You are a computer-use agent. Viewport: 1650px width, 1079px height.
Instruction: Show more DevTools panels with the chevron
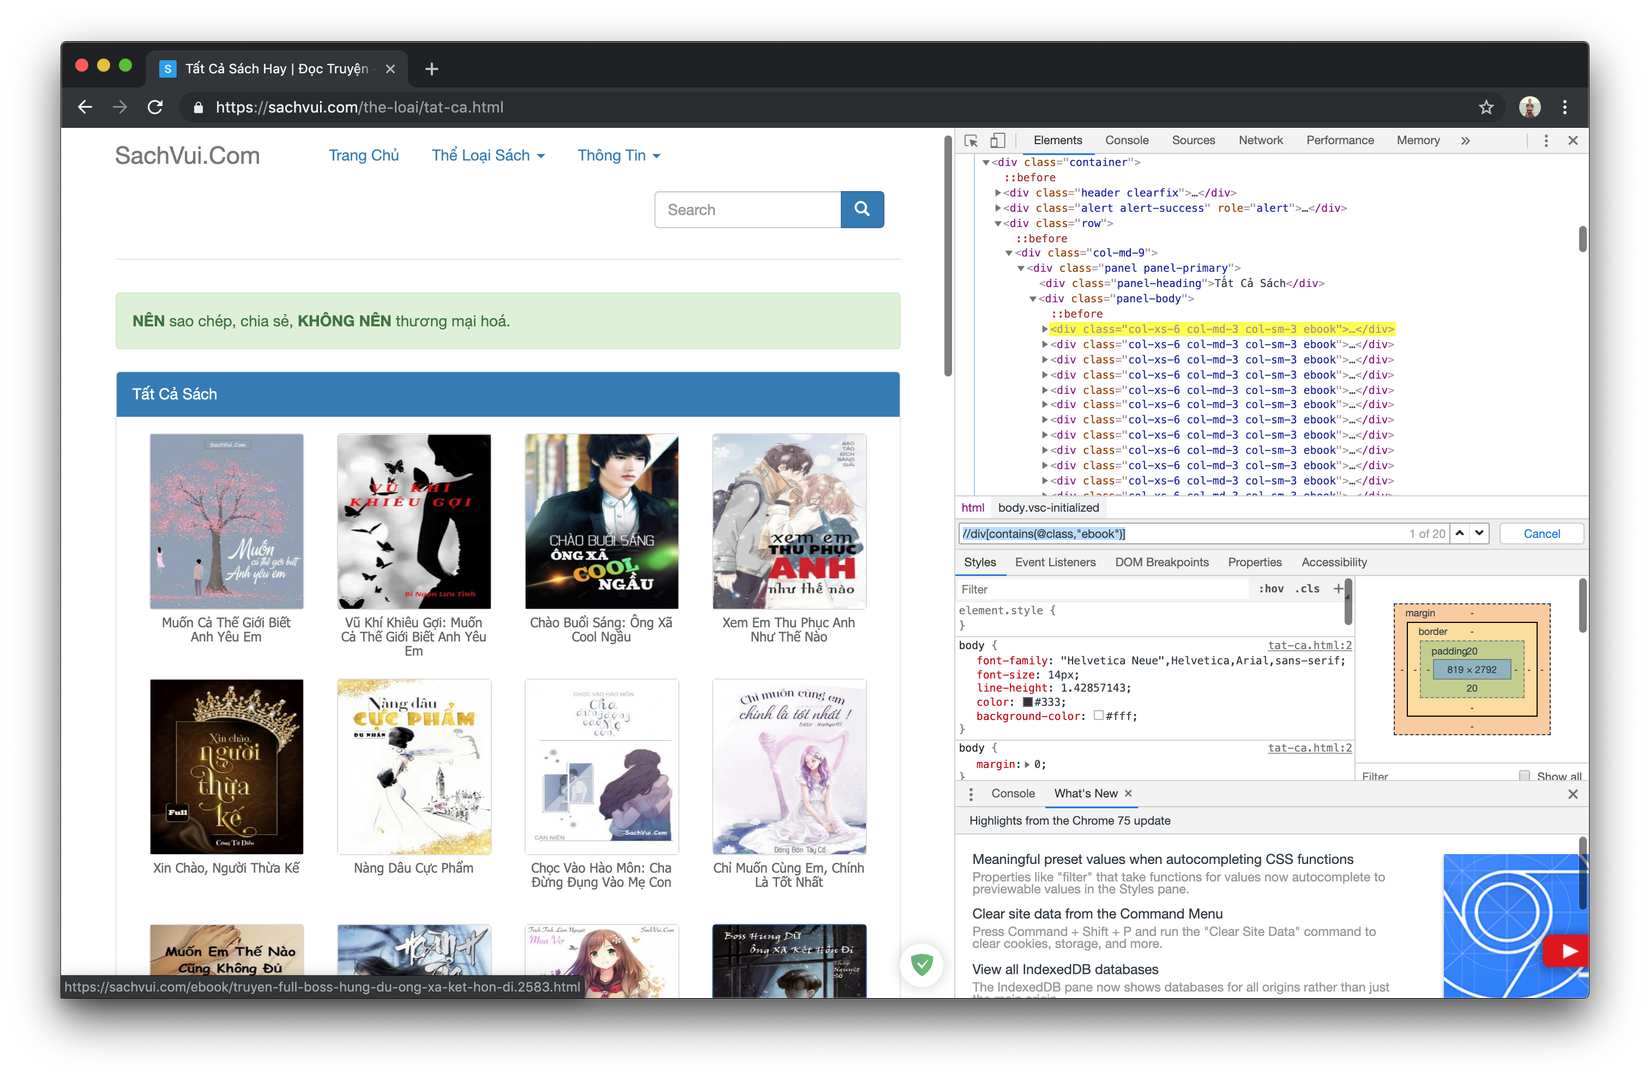point(1465,141)
